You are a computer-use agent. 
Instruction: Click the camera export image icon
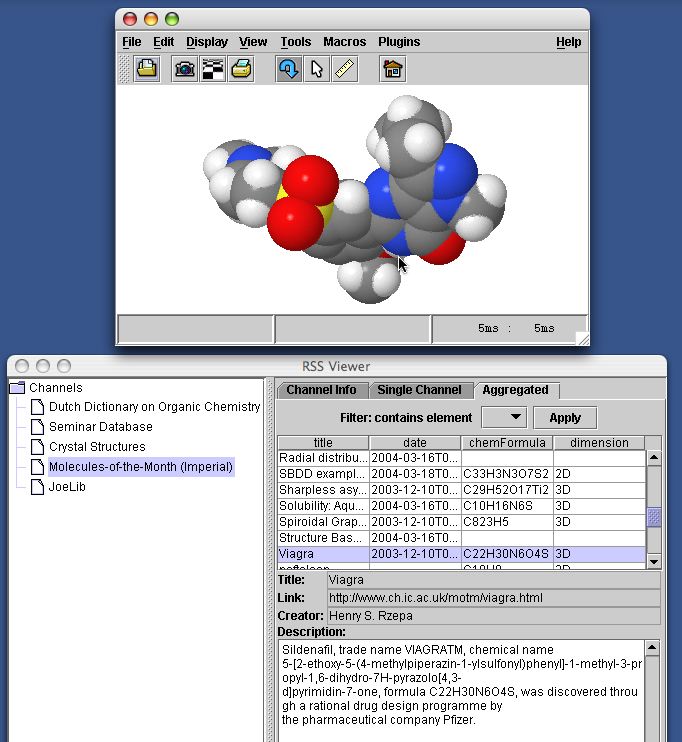coord(185,69)
